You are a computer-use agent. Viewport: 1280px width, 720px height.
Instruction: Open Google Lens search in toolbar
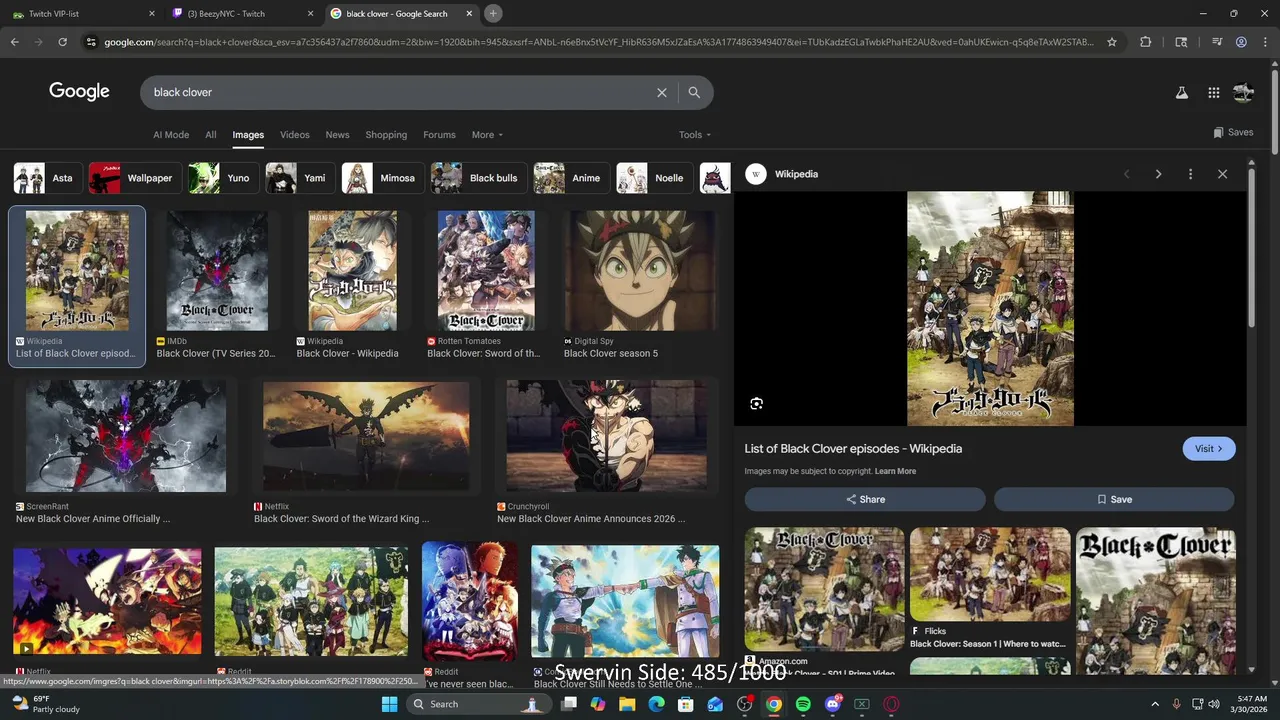(1181, 42)
